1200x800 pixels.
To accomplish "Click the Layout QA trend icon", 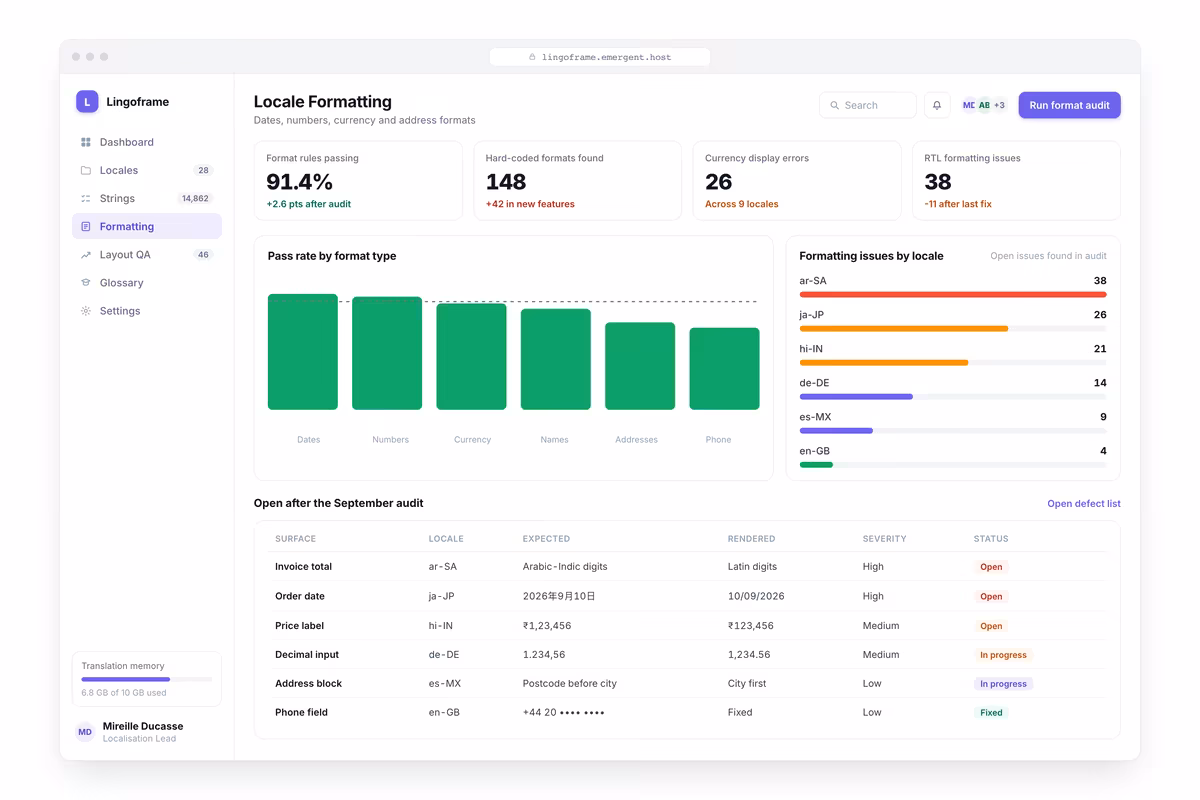I will pyautogui.click(x=86, y=255).
